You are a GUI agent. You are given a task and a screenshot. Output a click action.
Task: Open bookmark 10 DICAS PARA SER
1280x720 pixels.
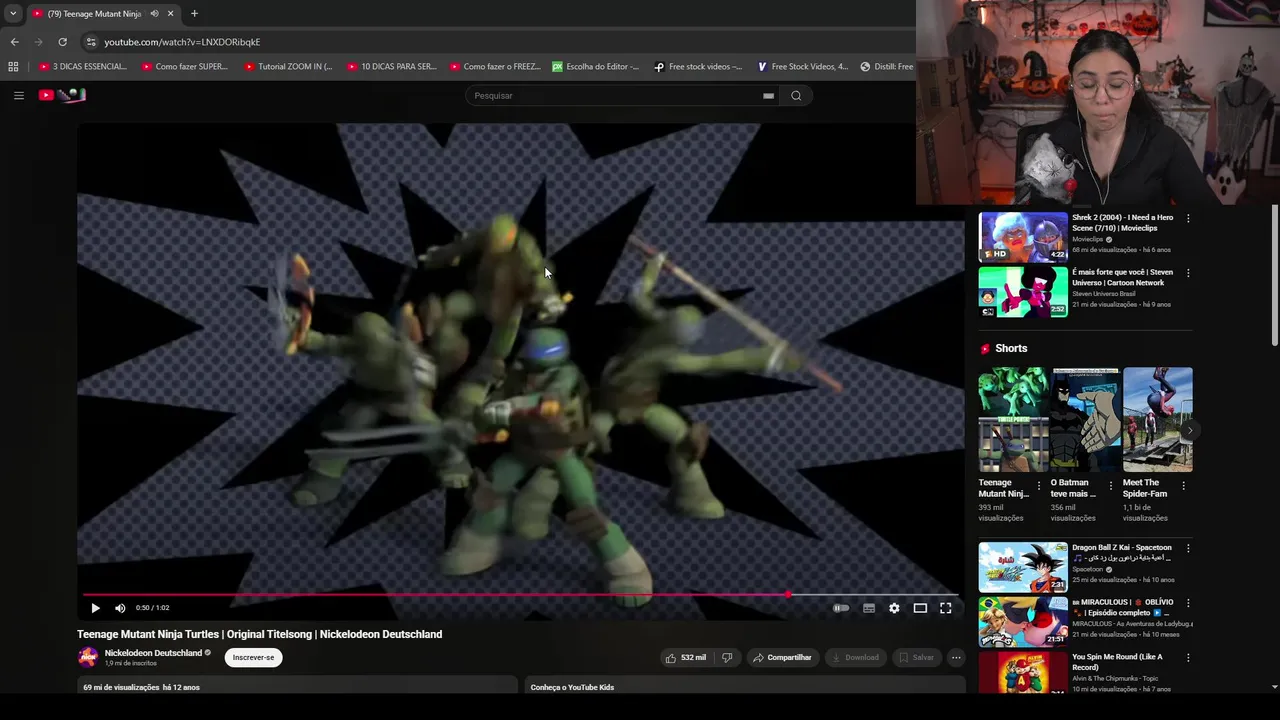(x=391, y=67)
